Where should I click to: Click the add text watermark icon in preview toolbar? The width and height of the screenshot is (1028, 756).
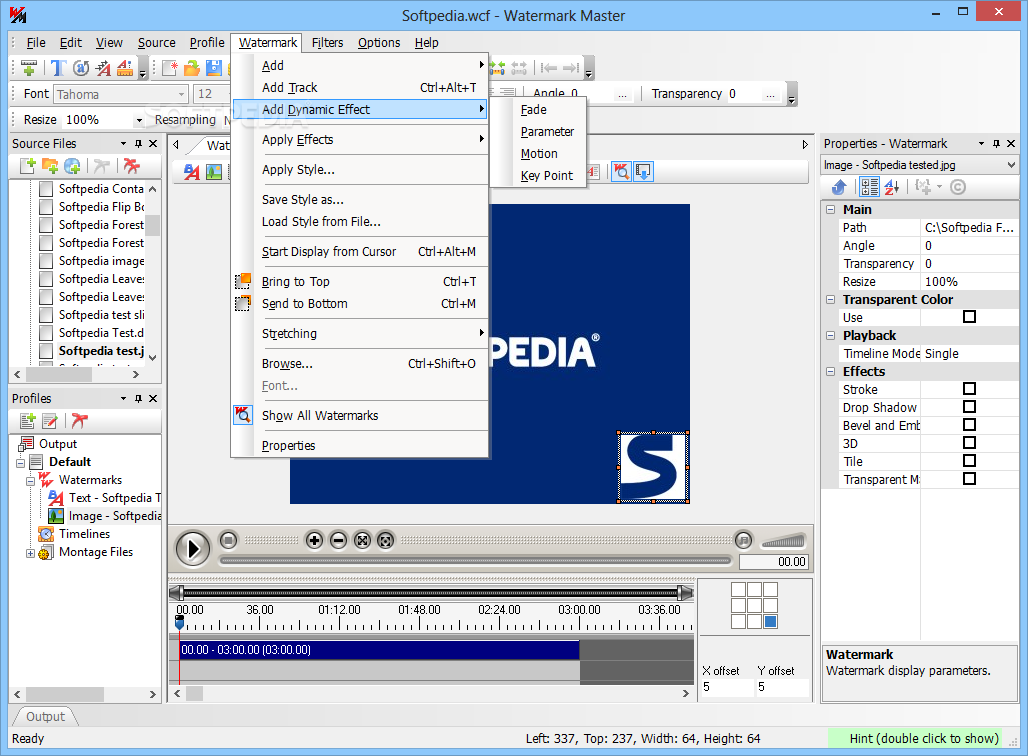(191, 172)
